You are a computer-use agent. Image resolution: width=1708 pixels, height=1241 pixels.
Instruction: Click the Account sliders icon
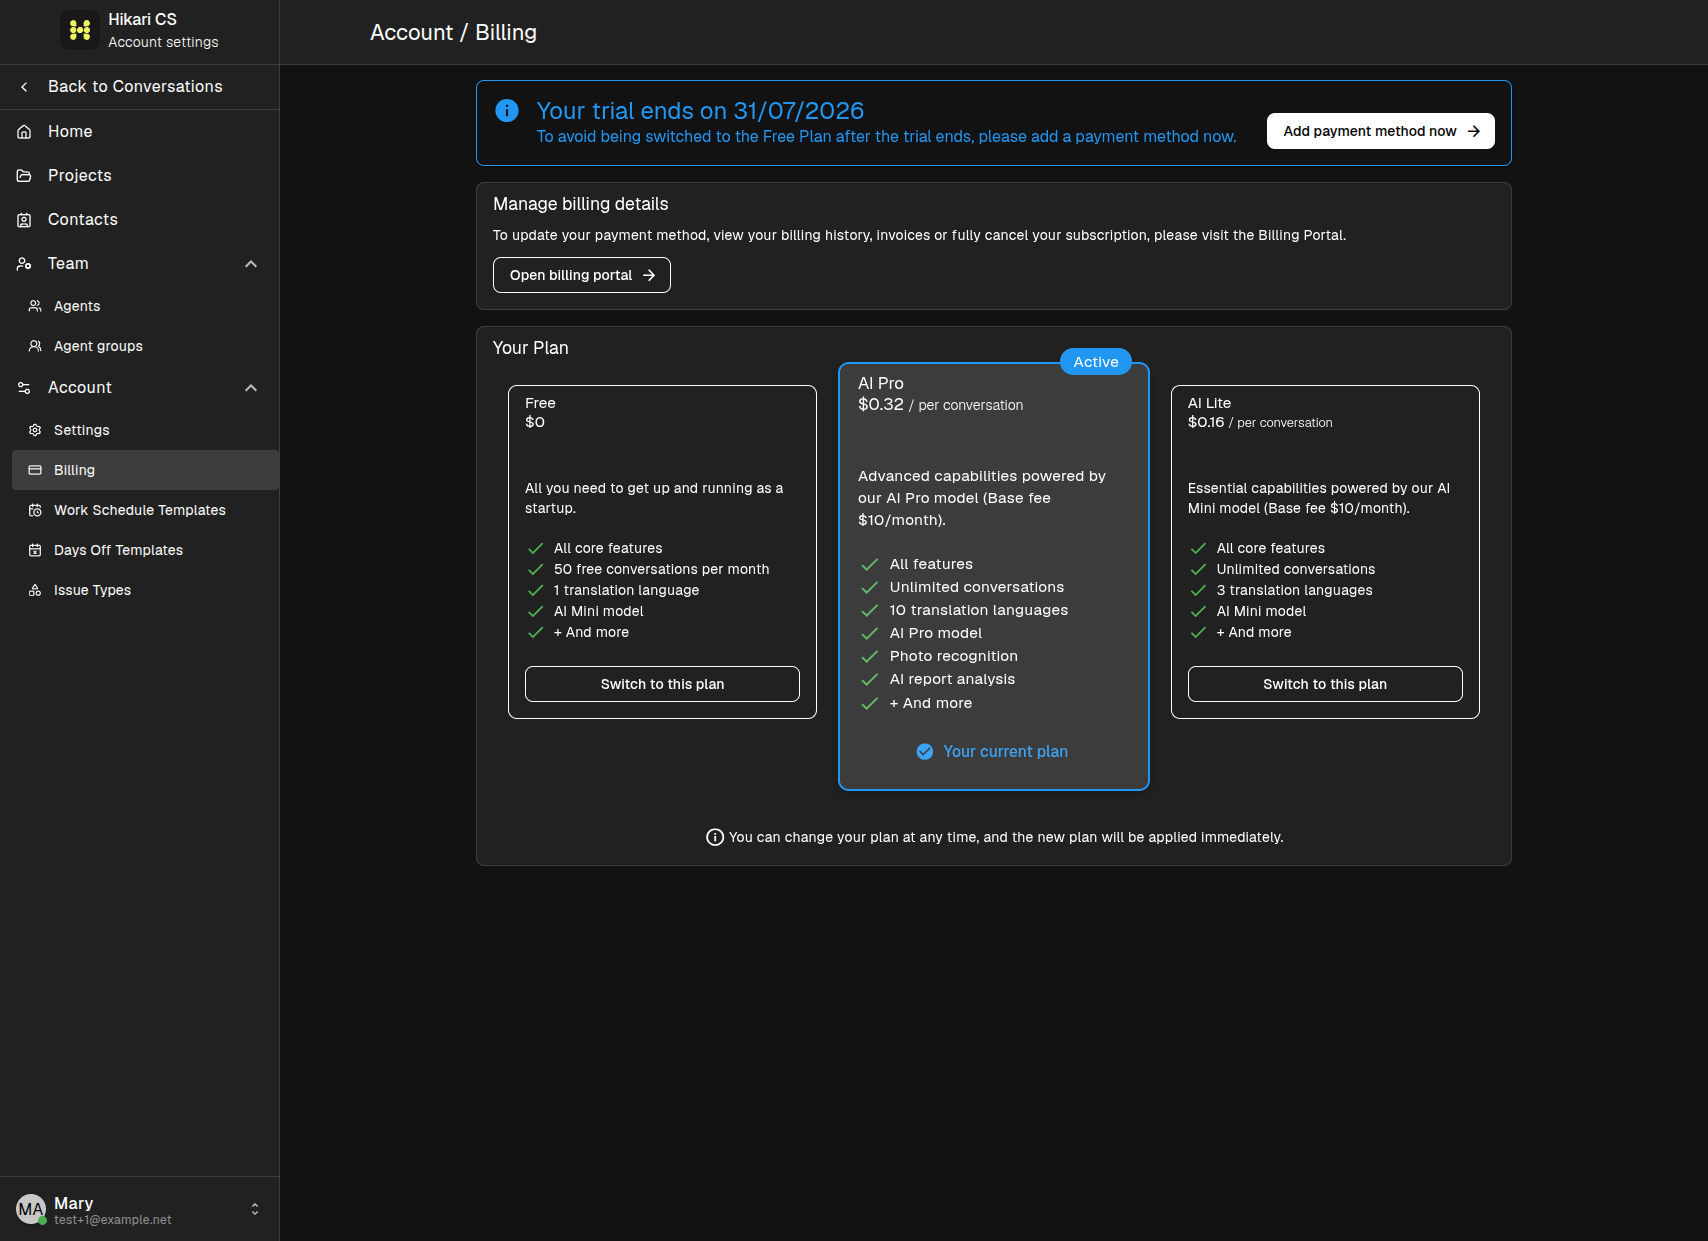point(24,388)
